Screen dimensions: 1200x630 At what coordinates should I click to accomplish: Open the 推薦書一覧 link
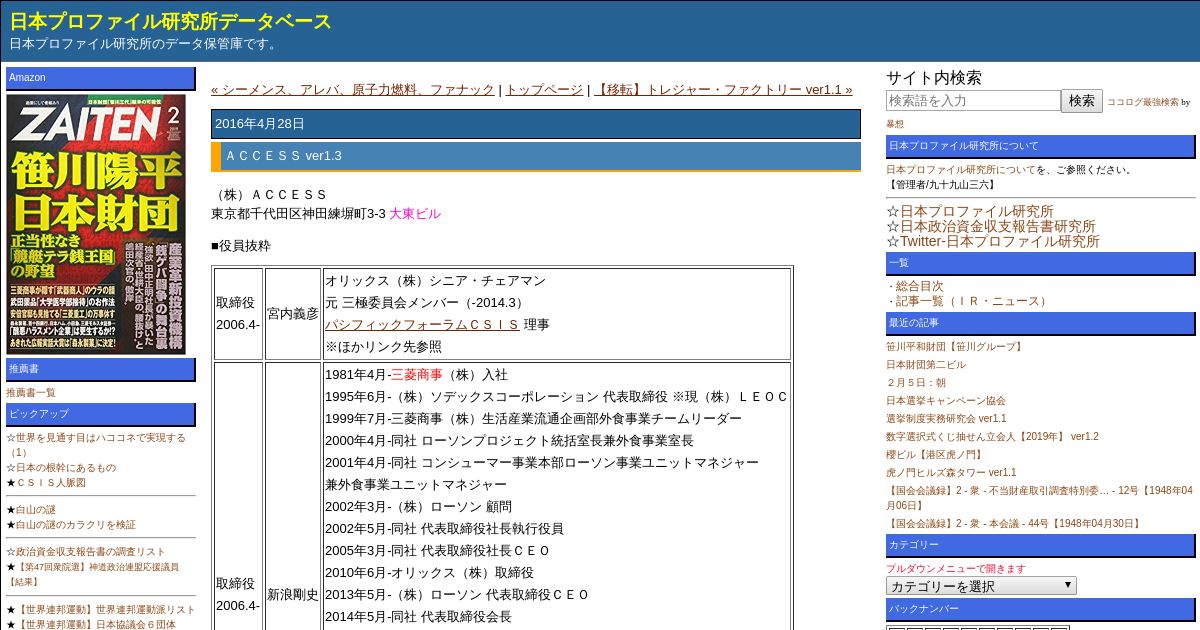click(x=31, y=393)
